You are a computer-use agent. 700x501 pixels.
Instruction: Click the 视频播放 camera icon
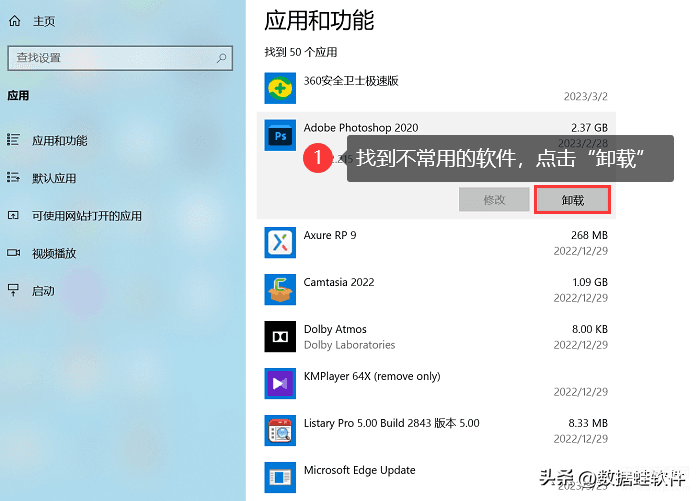(x=13, y=253)
